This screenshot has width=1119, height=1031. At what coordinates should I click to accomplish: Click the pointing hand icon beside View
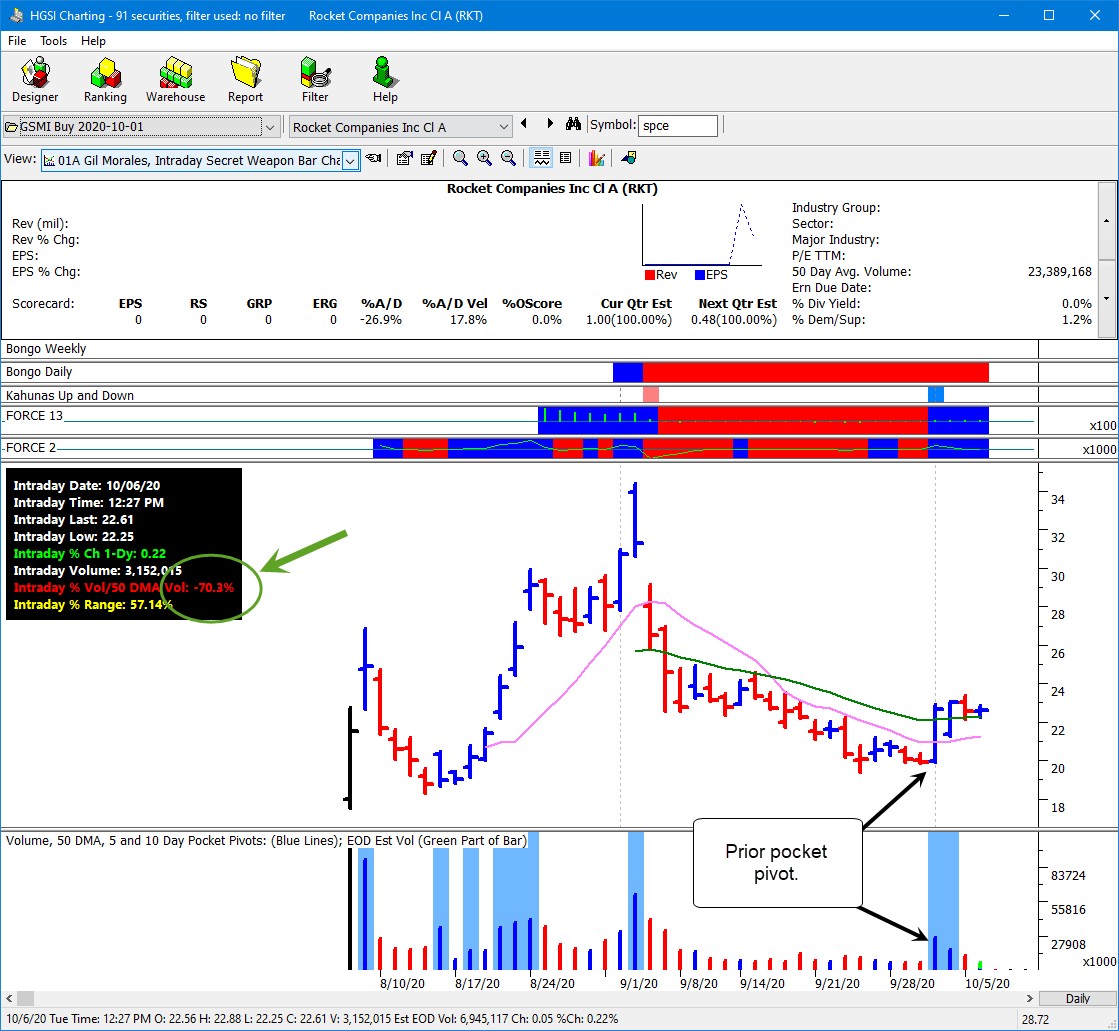pos(373,158)
